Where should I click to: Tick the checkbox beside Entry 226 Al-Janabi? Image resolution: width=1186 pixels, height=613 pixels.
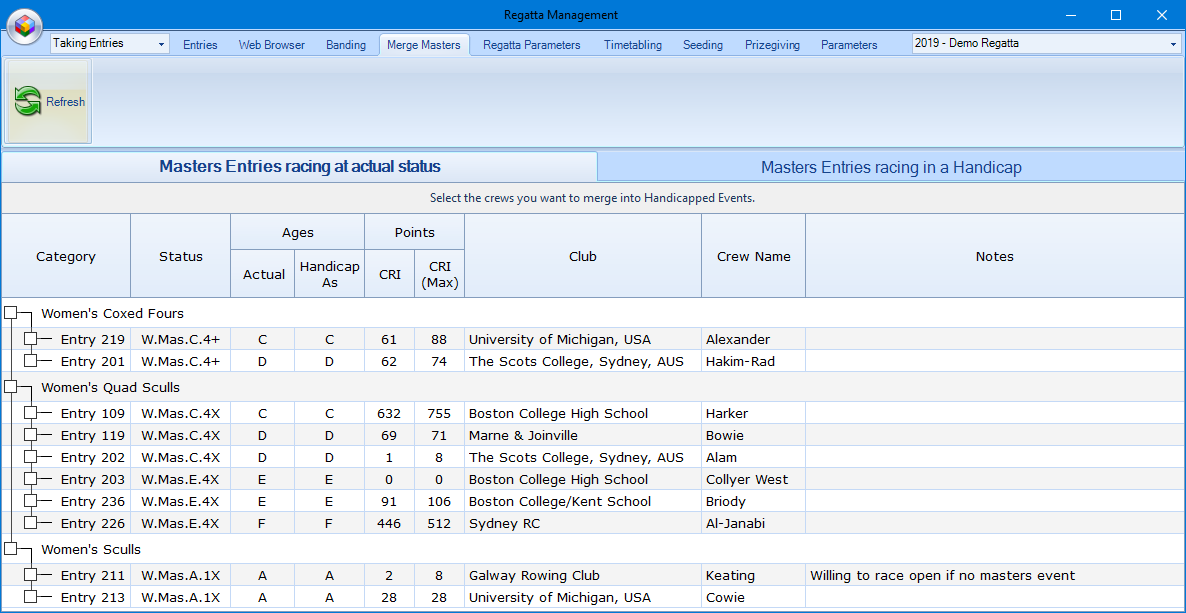point(30,523)
